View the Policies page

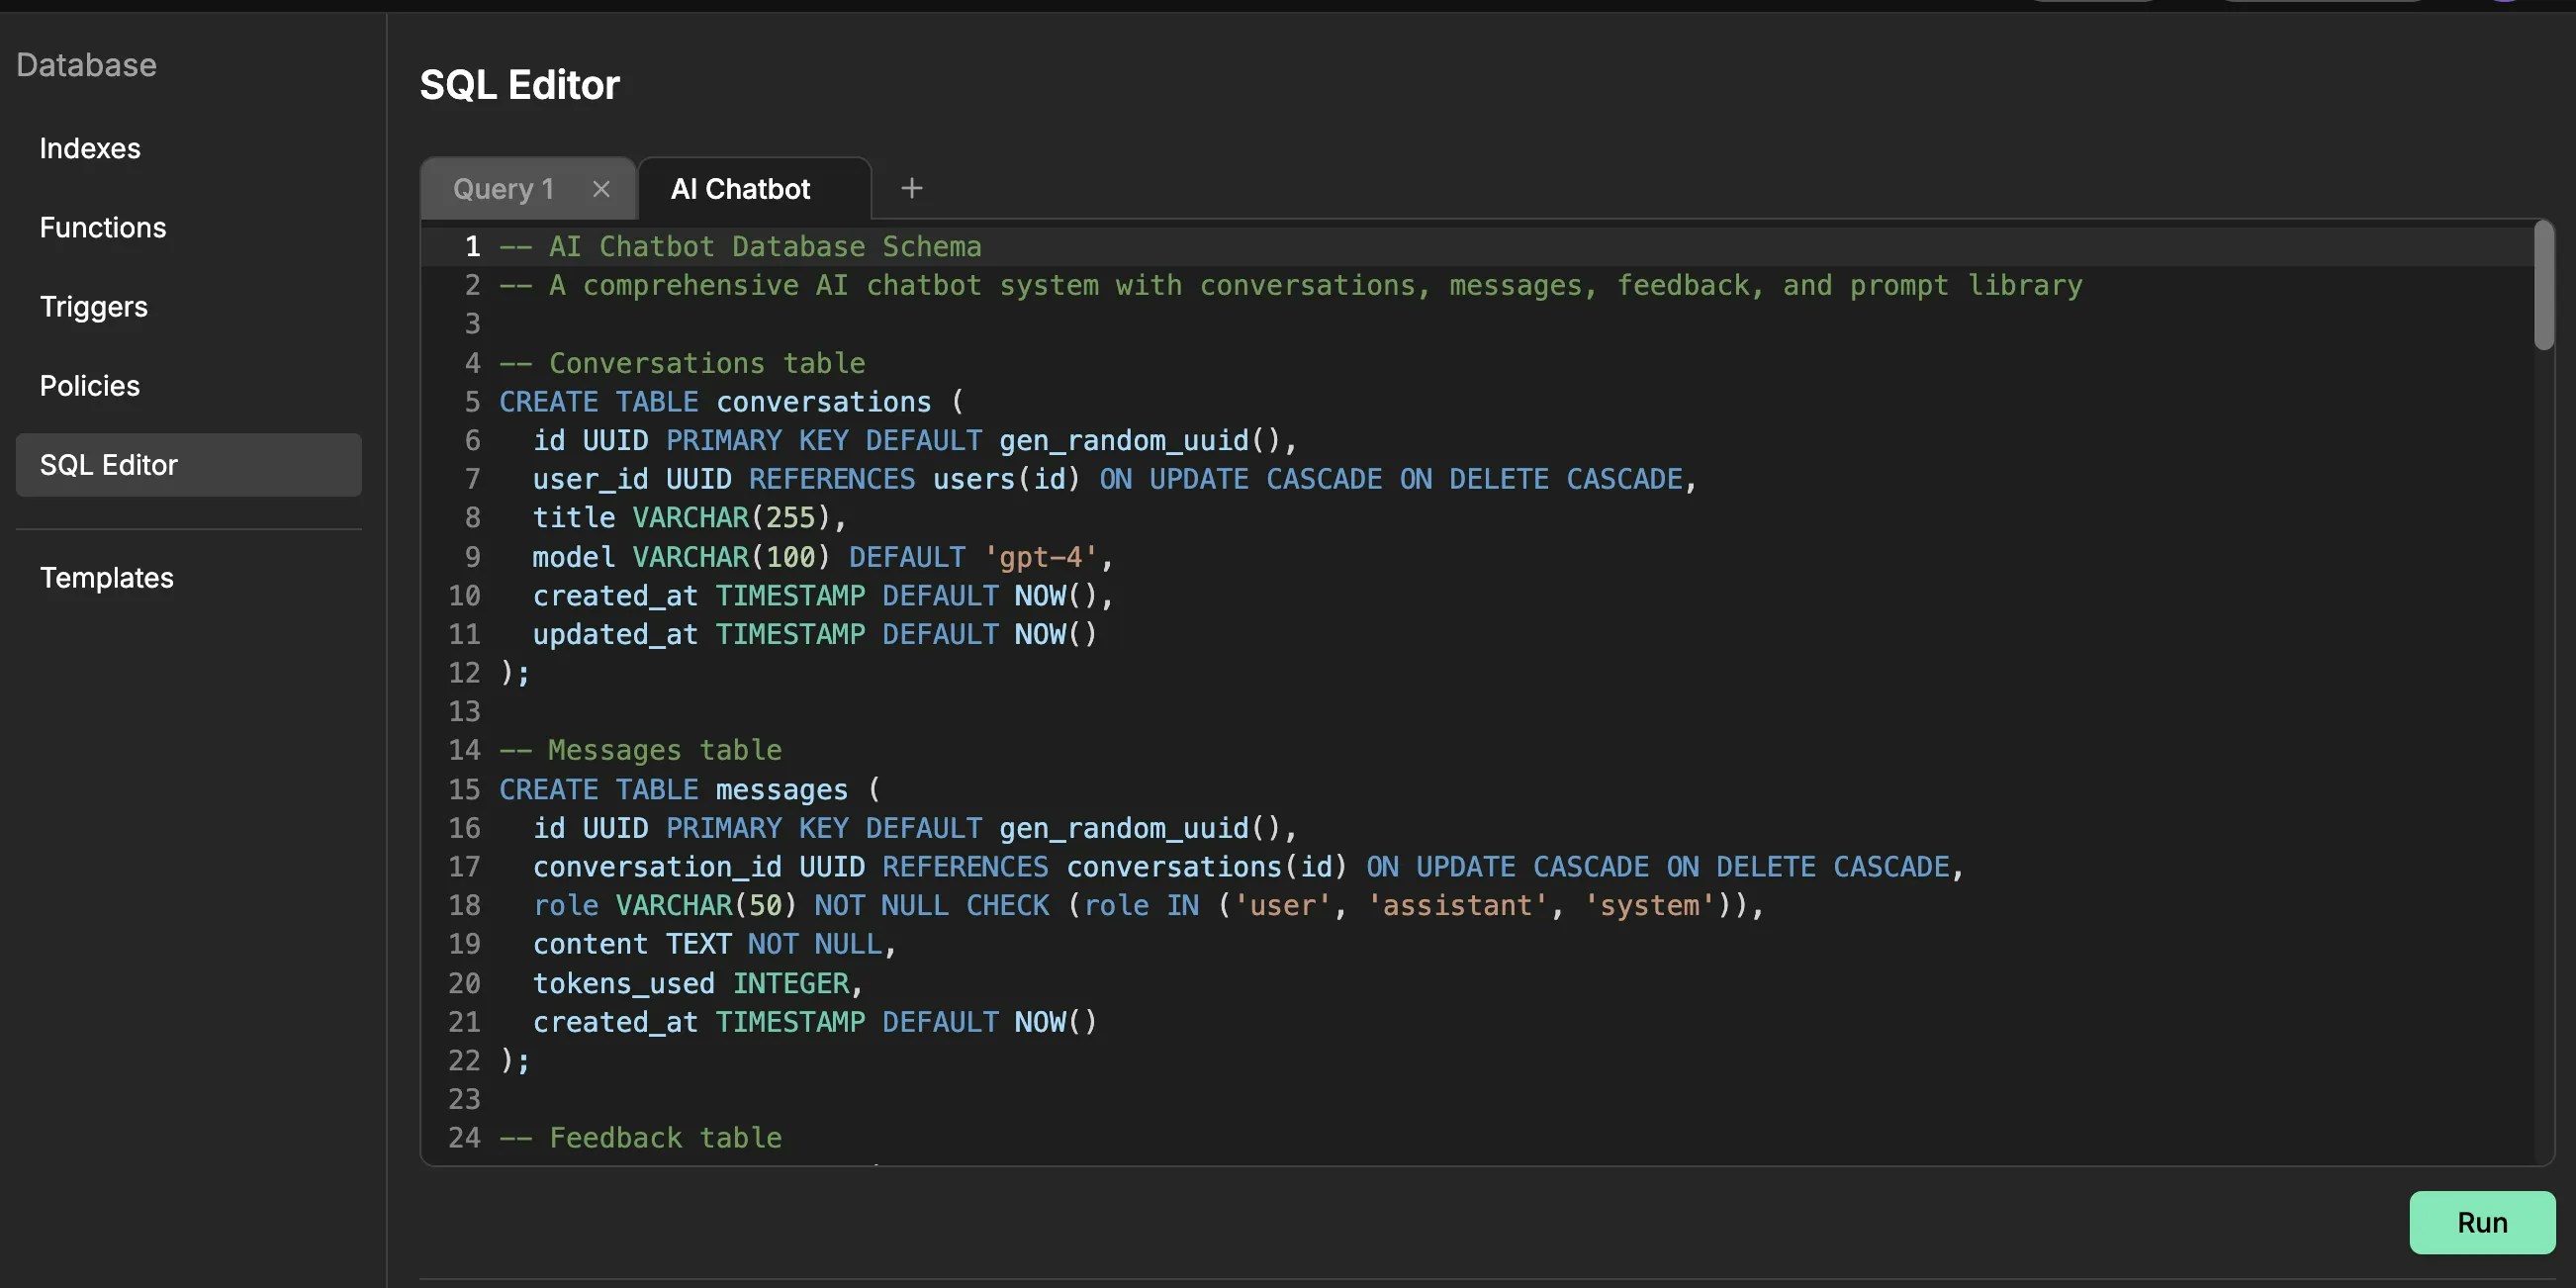(90, 385)
